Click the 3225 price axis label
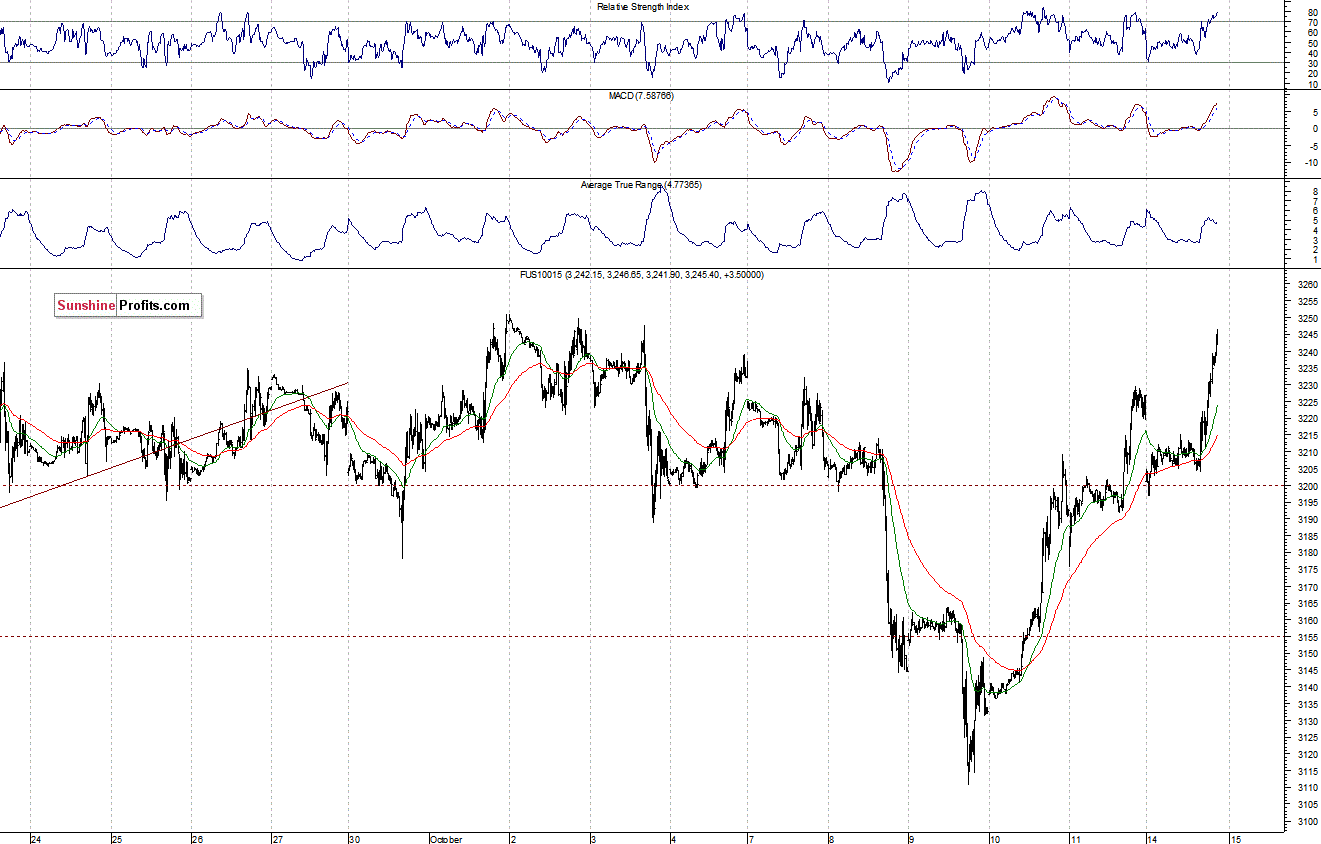 (x=1307, y=403)
